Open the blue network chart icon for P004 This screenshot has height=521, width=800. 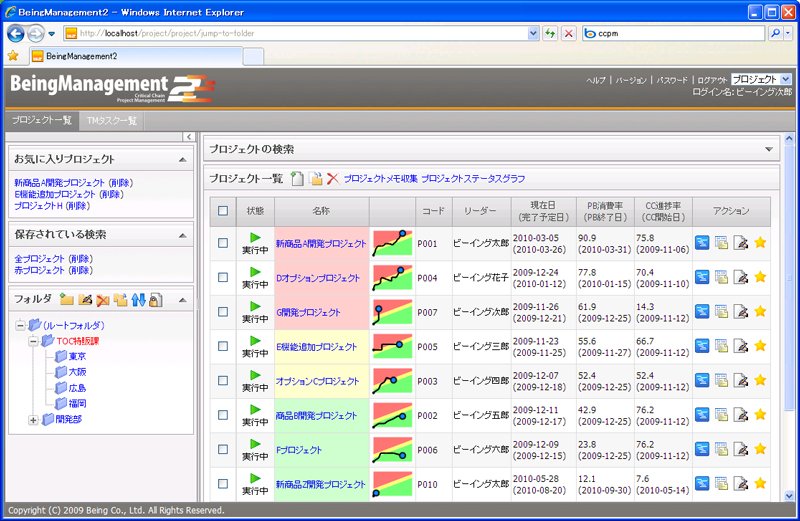(703, 277)
